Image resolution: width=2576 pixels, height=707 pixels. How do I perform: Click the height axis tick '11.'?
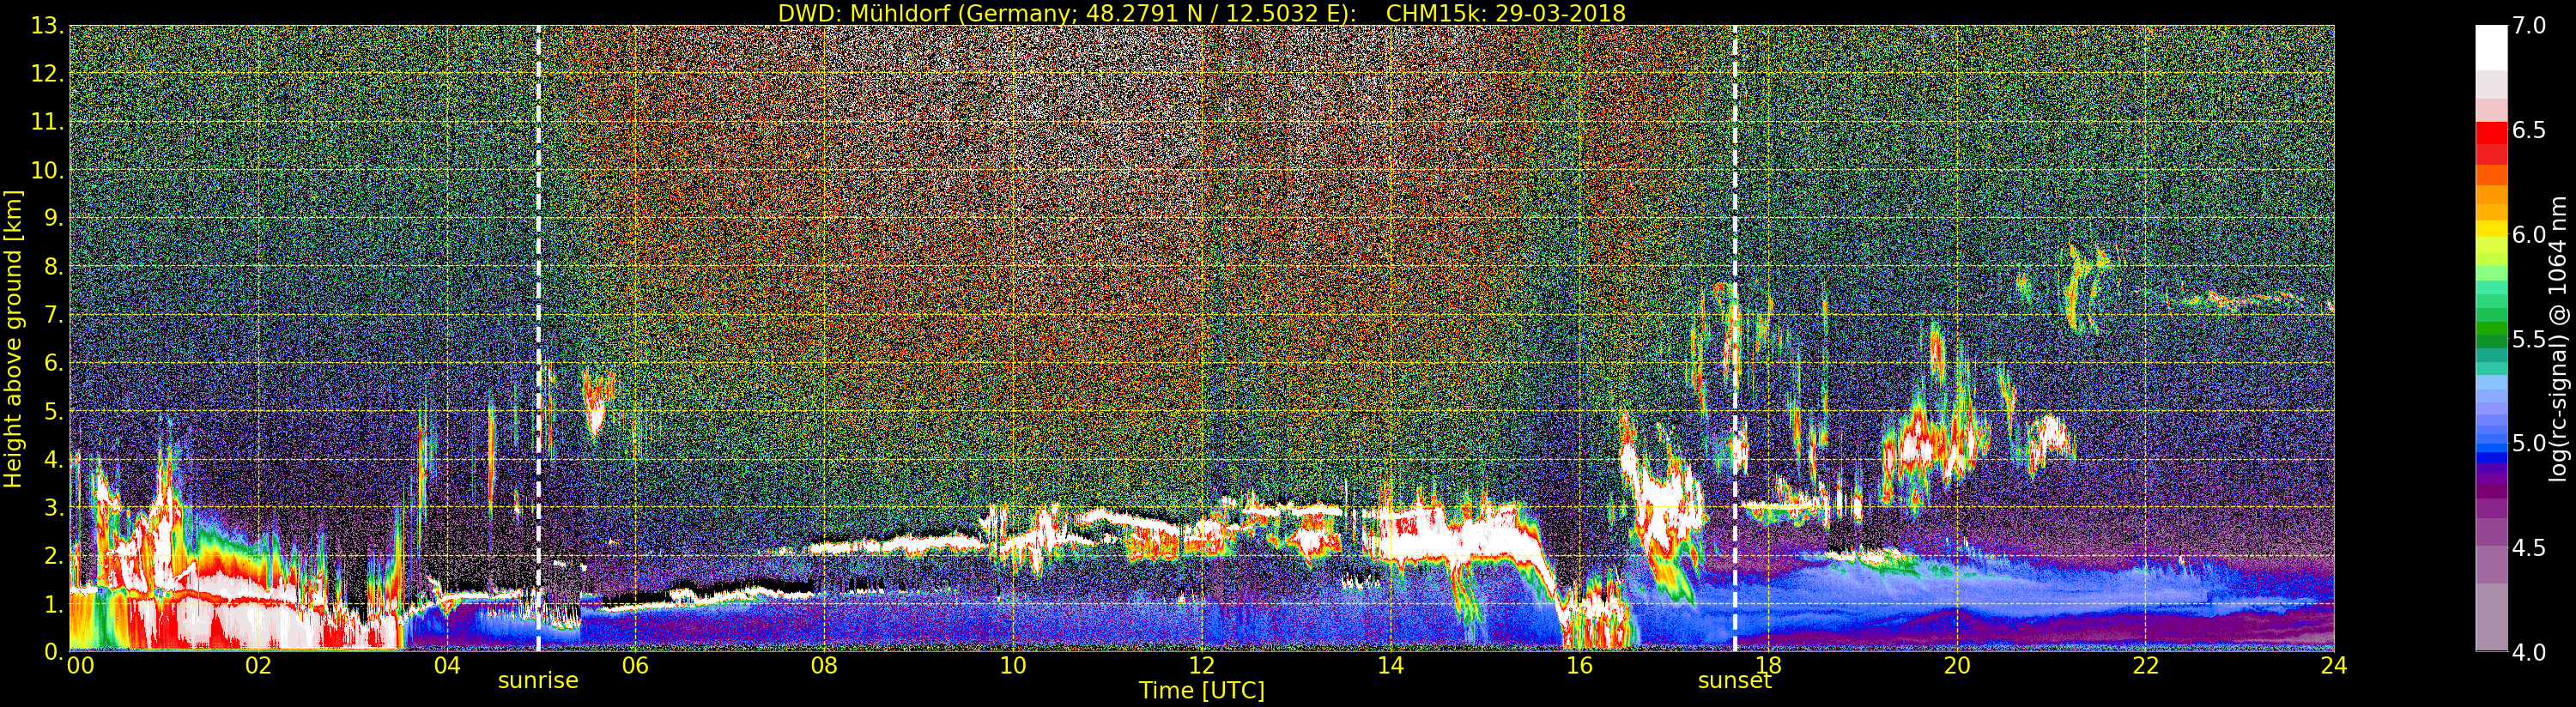click(48, 122)
